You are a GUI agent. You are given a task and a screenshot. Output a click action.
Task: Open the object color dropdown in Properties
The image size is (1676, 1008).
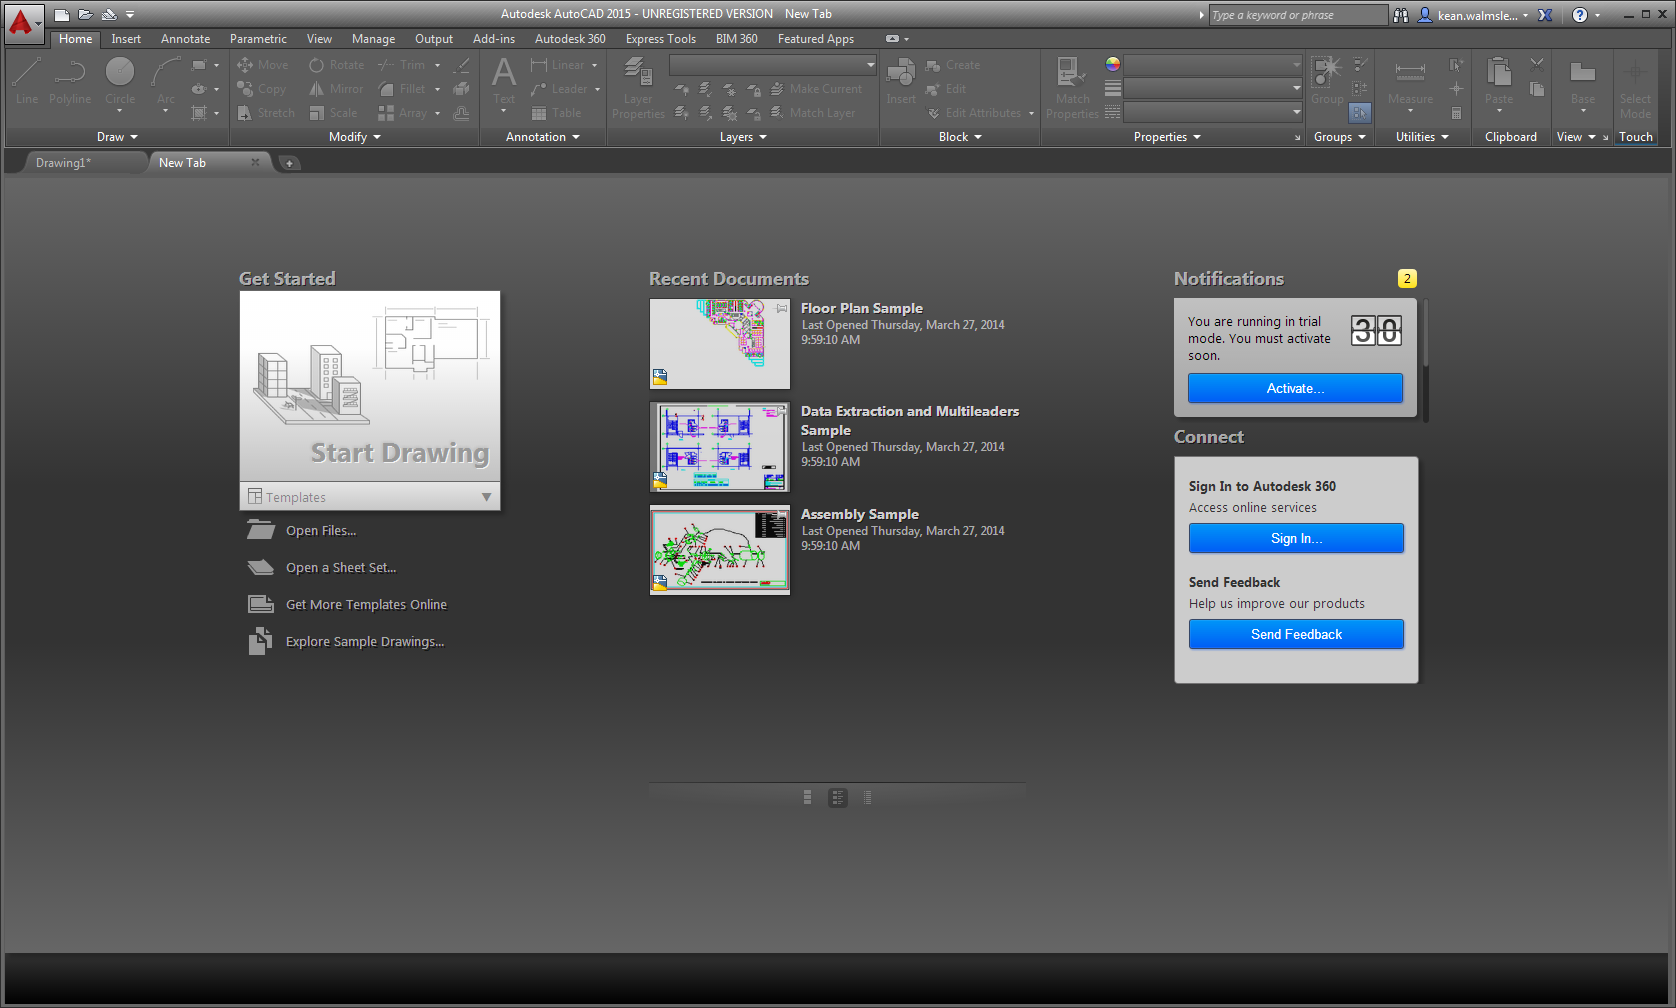[1213, 64]
